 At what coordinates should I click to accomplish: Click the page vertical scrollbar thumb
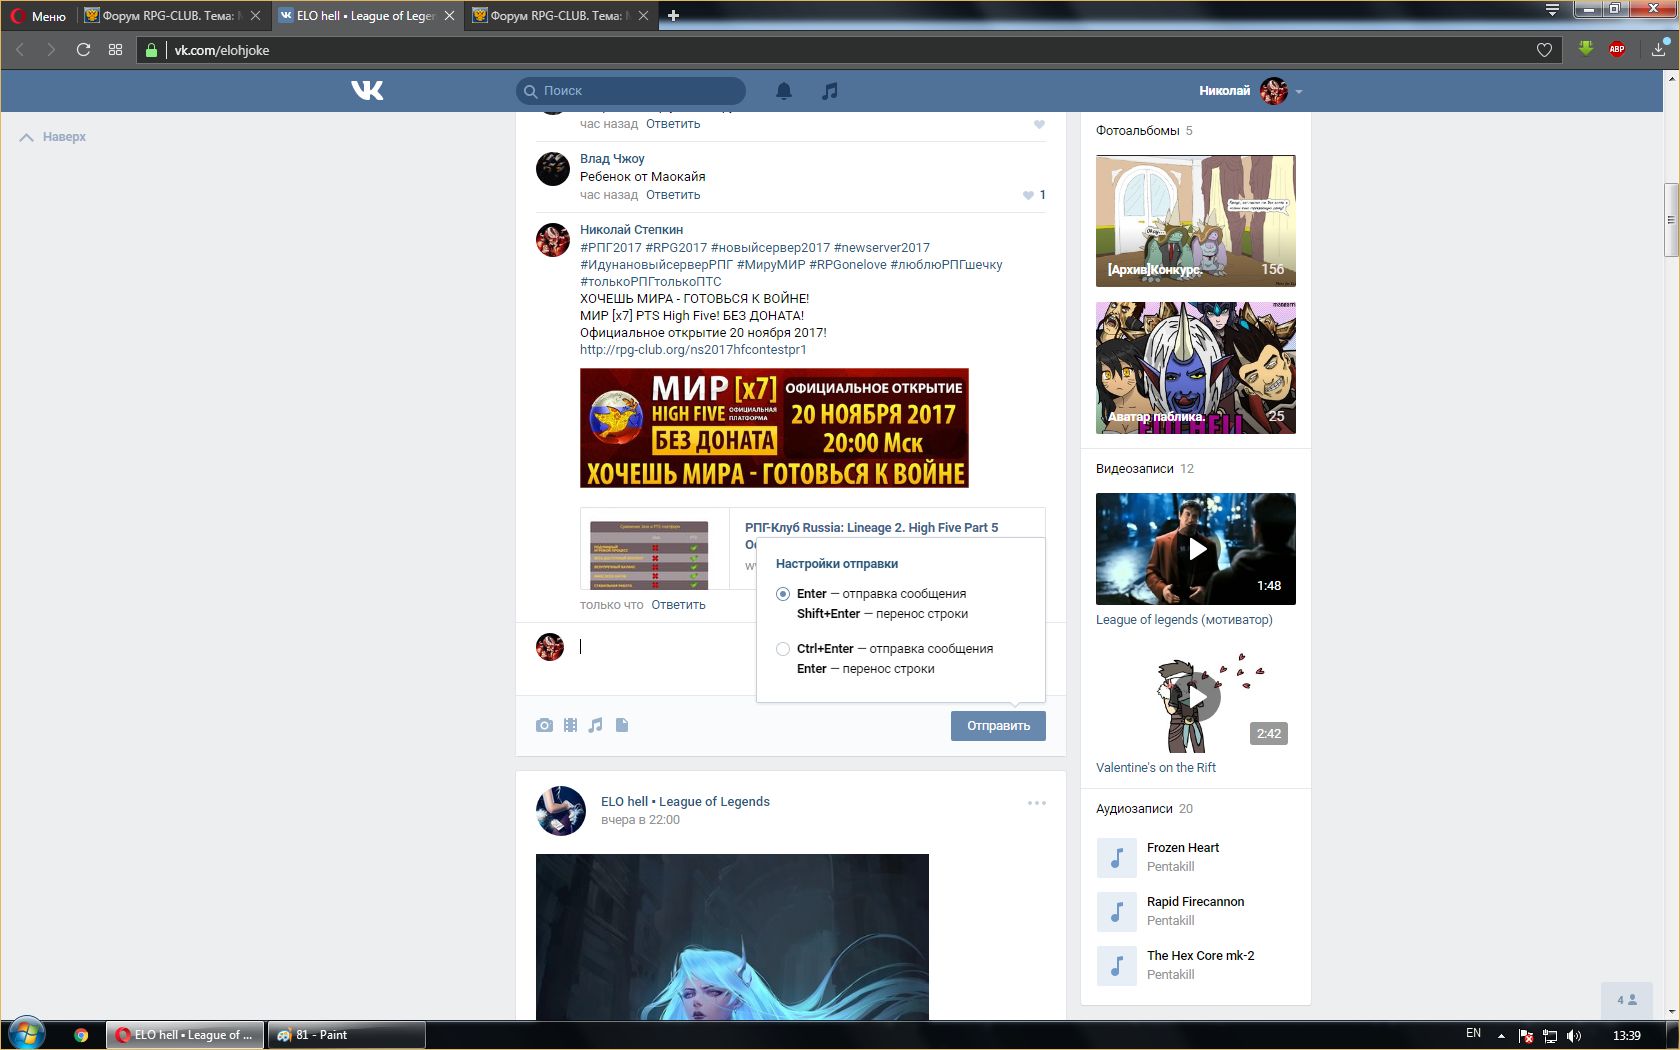pyautogui.click(x=1670, y=220)
